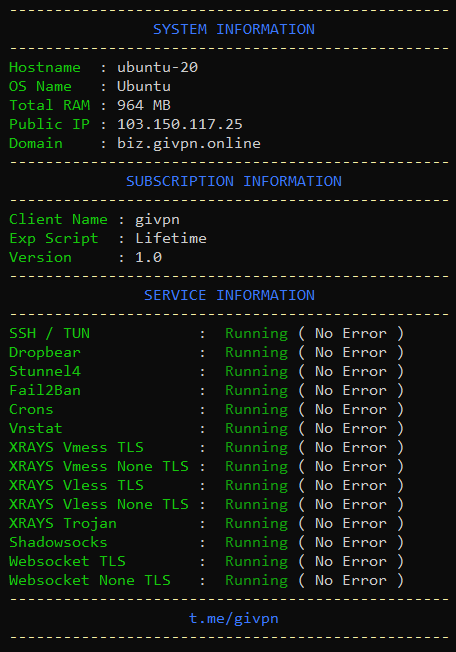Click the SERVICE INFORMATION heading
456x652 pixels.
229,295
